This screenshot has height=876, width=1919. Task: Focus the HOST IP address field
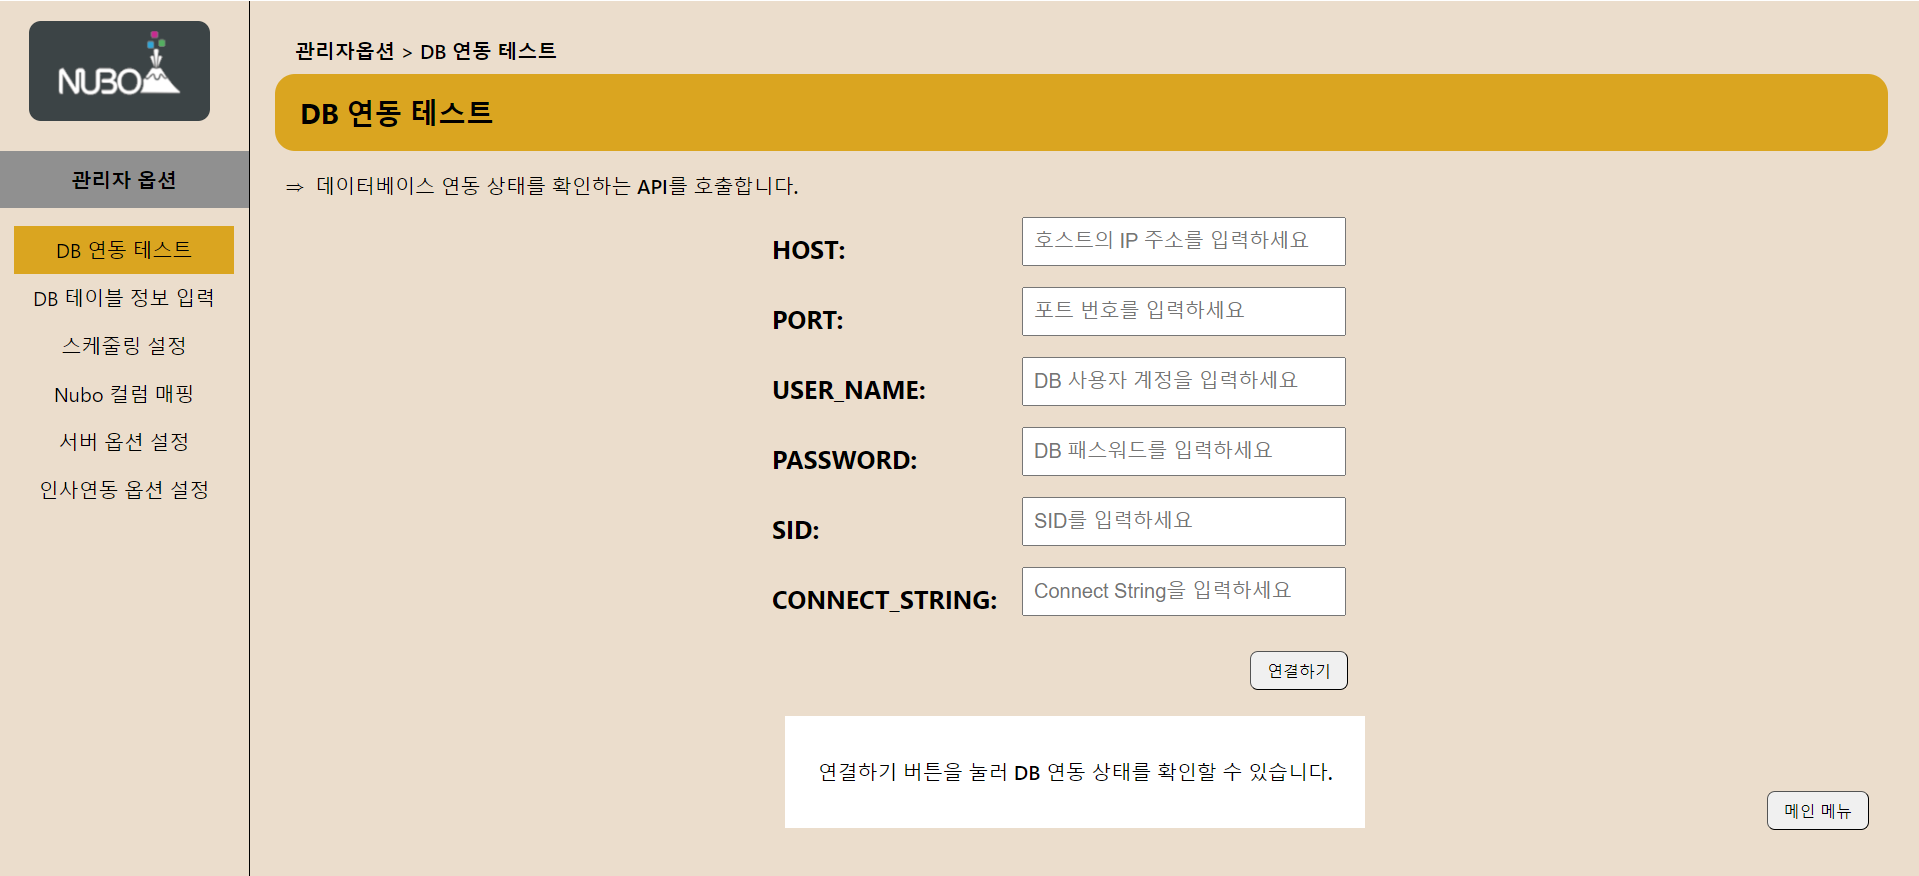(x=1183, y=241)
